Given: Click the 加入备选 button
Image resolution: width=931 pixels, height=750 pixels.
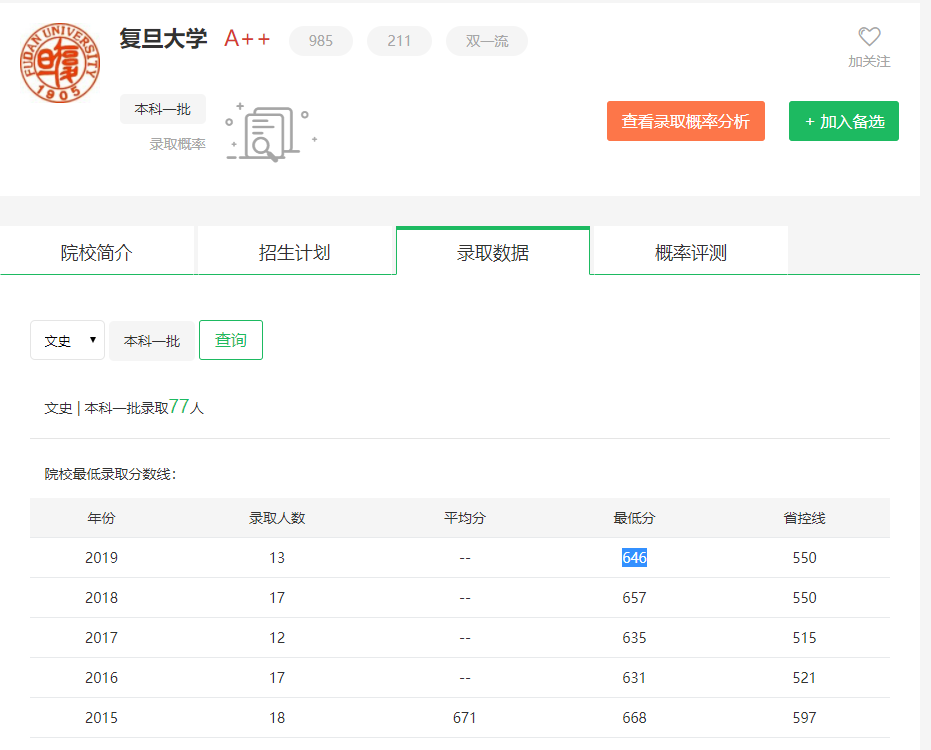Looking at the screenshot, I should 844,121.
